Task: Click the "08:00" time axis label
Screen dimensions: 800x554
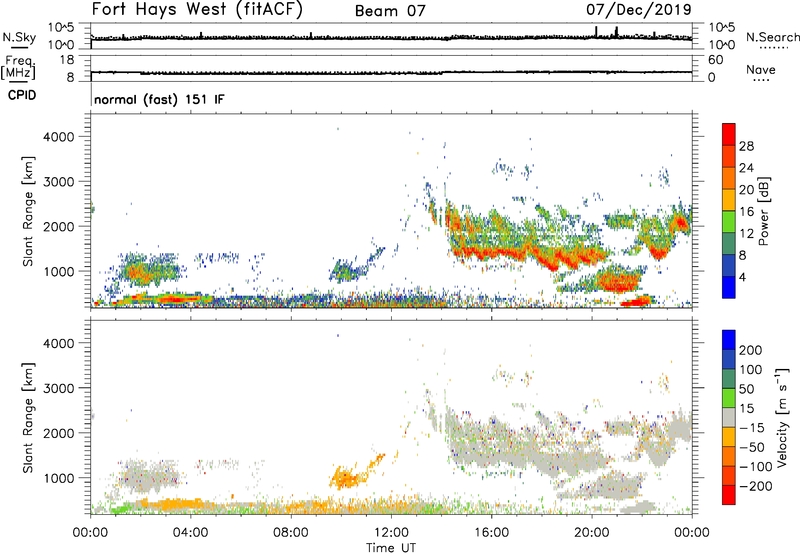Action: coord(291,533)
